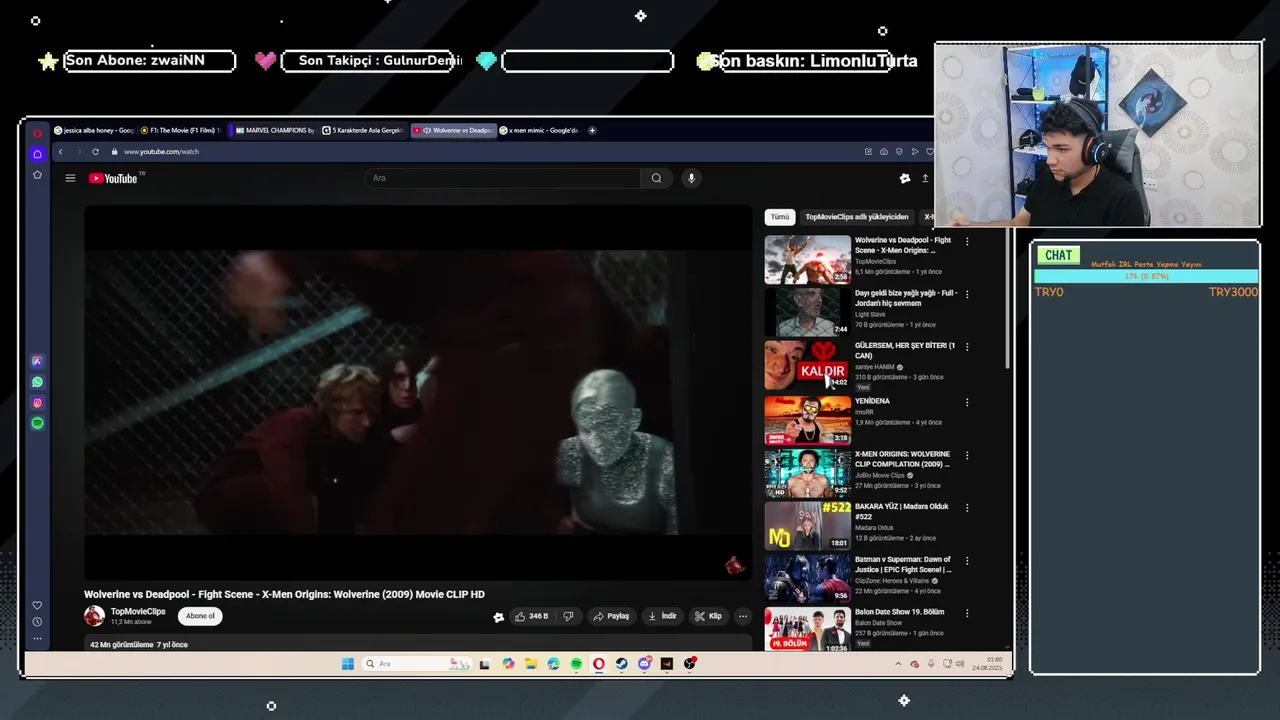Open GÜLERSEM, HER ŞEY BİTER video thumbnail

click(x=808, y=365)
